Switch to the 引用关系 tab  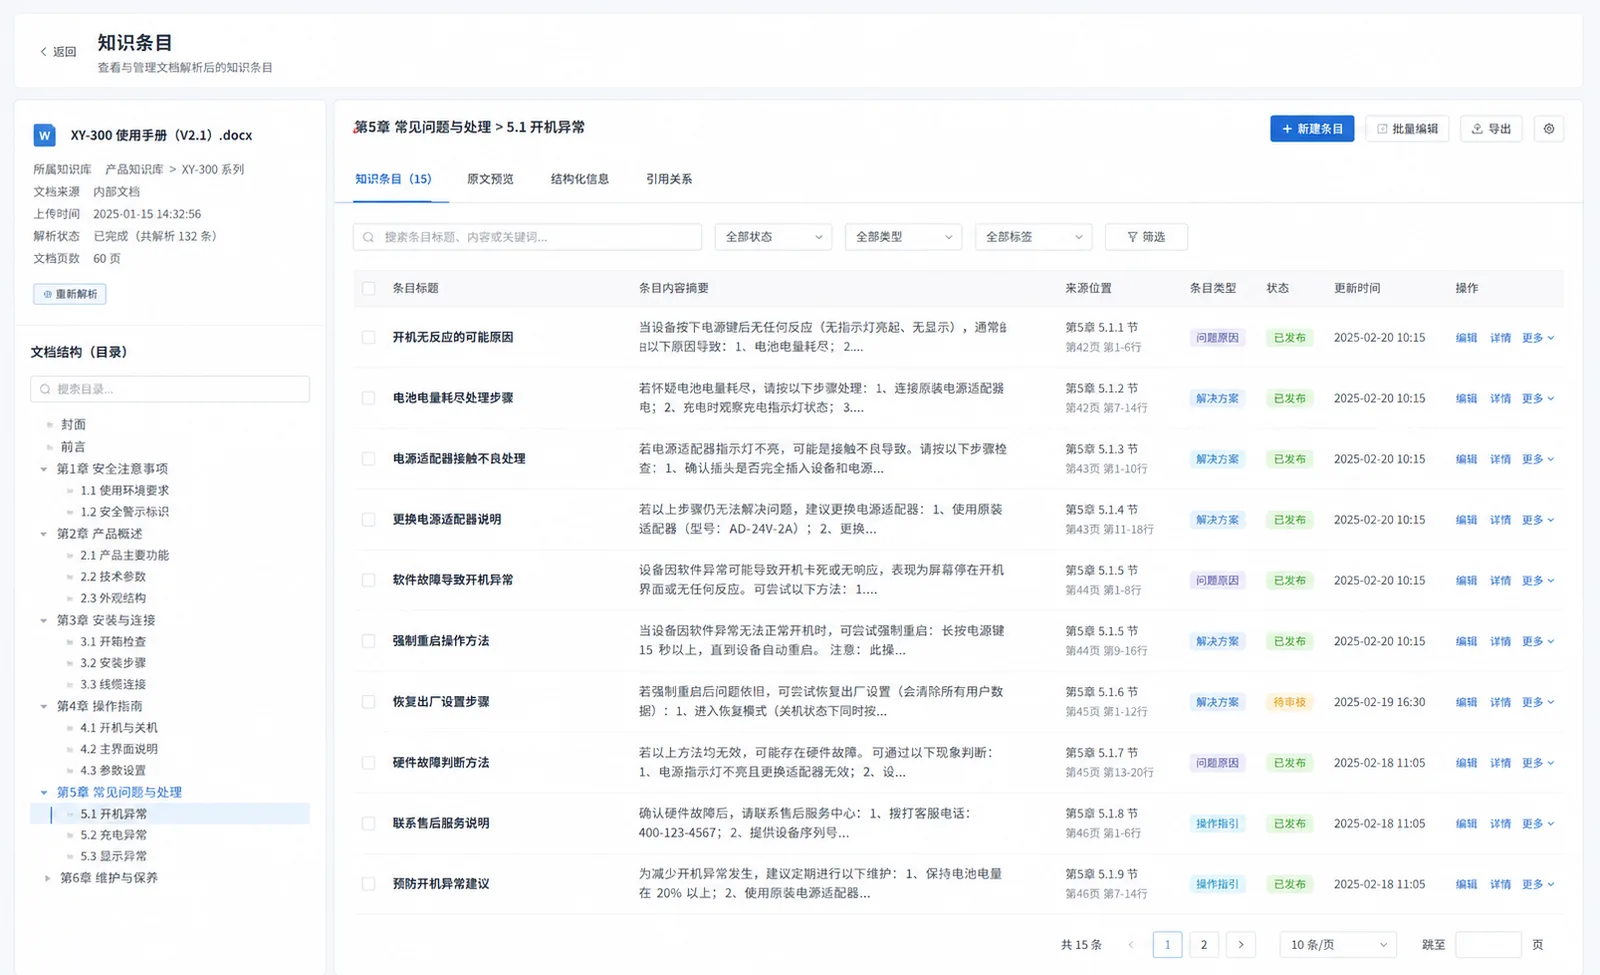669,179
